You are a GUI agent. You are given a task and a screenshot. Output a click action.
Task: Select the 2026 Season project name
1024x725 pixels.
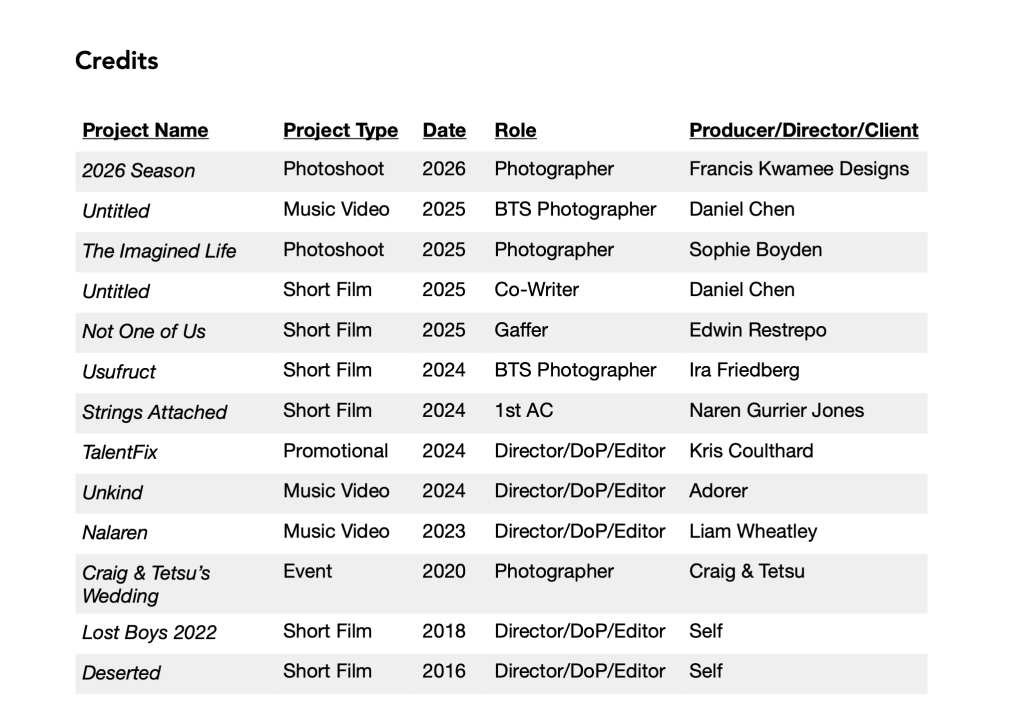138,171
